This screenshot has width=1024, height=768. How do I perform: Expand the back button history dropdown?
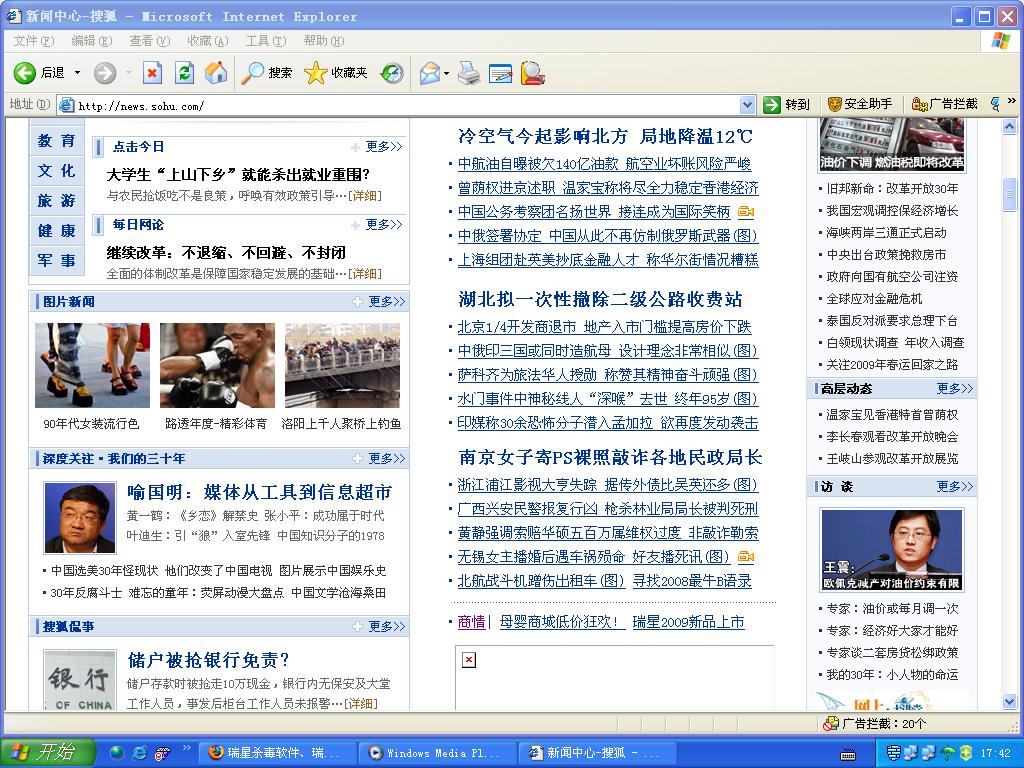tap(75, 73)
